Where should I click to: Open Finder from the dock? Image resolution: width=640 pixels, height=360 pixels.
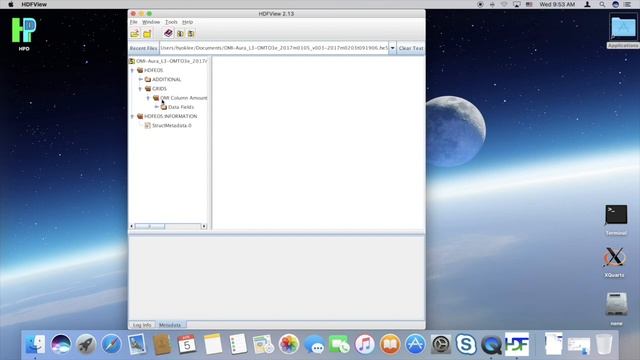35,344
